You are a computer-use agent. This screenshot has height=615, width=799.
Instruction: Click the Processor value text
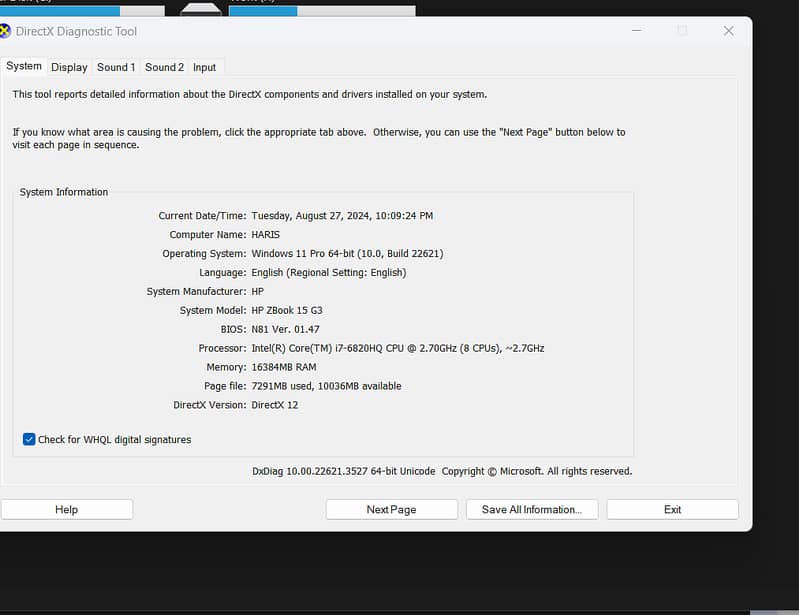point(397,348)
